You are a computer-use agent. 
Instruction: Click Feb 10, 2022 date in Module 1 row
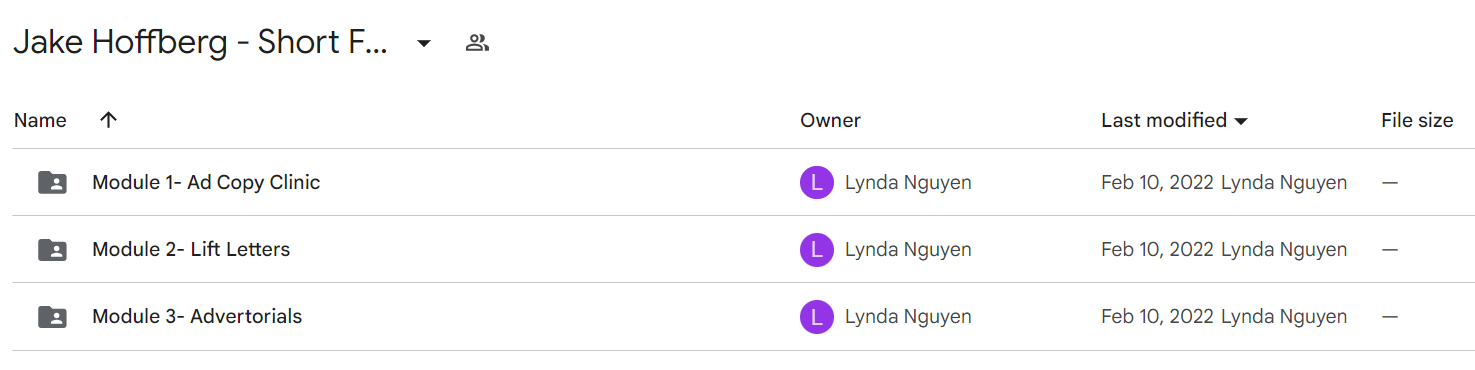coord(1157,183)
